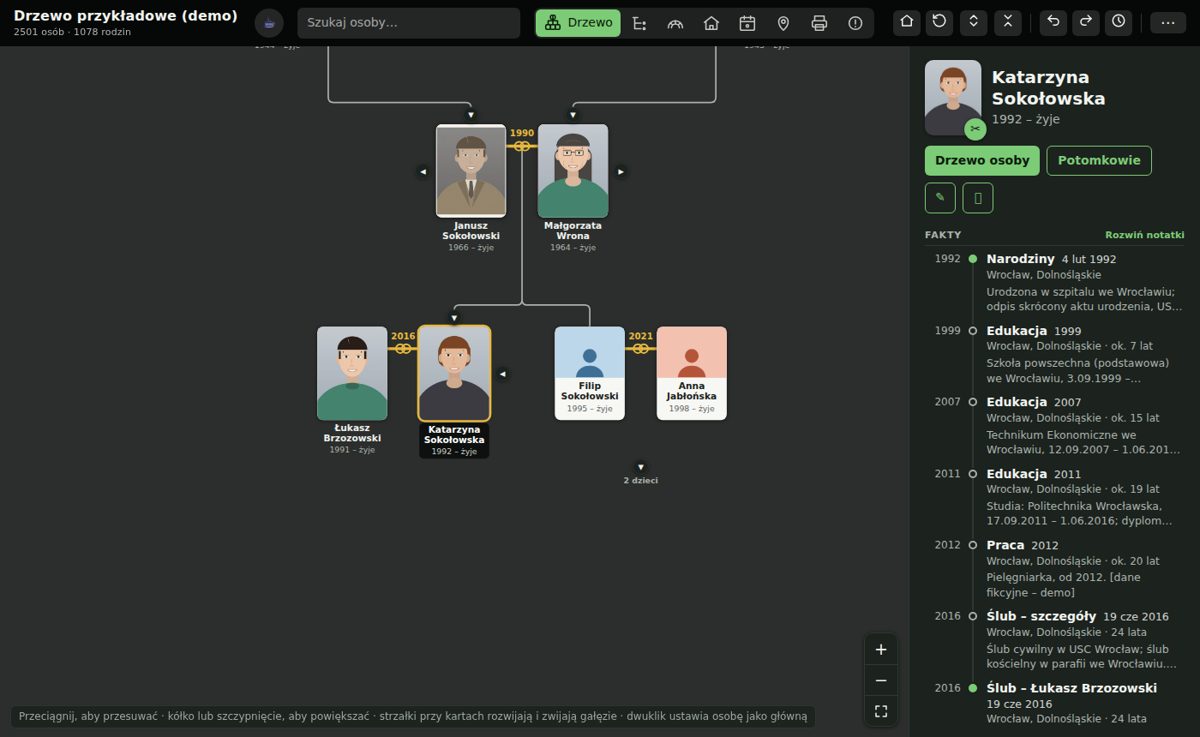The height and width of the screenshot is (737, 1200).
Task: Click the round coffee cup icon
Action: tap(269, 23)
